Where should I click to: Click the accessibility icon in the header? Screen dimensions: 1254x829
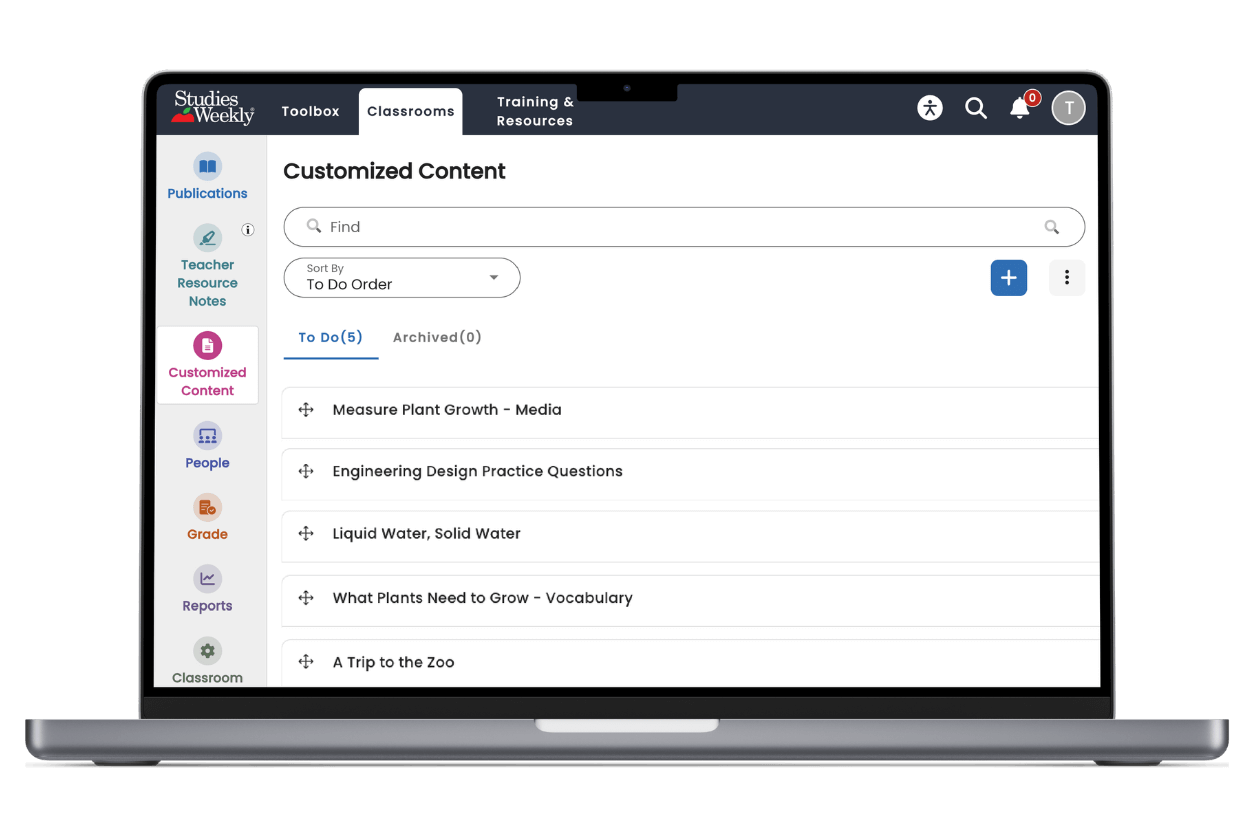[930, 108]
